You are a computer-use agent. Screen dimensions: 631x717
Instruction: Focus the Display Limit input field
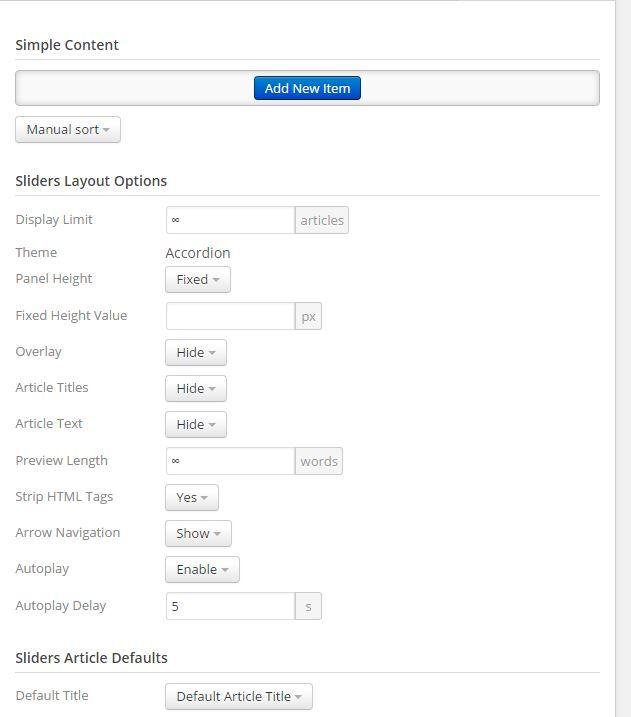pos(230,220)
